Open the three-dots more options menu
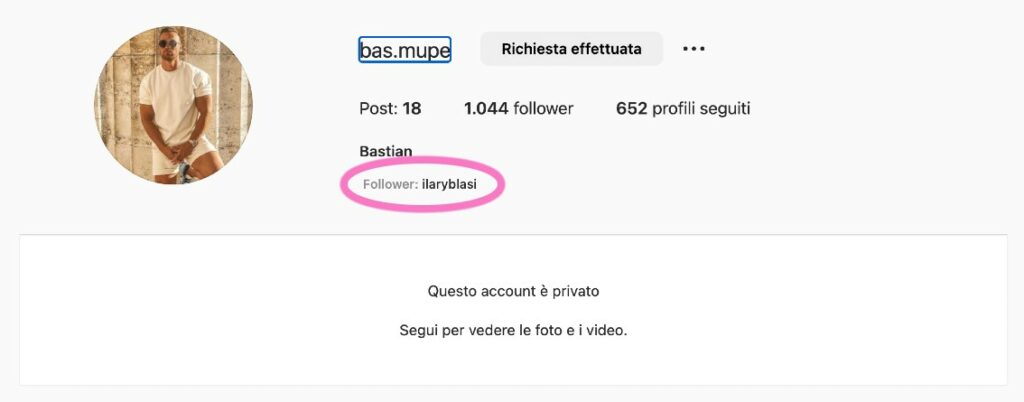 tap(694, 49)
